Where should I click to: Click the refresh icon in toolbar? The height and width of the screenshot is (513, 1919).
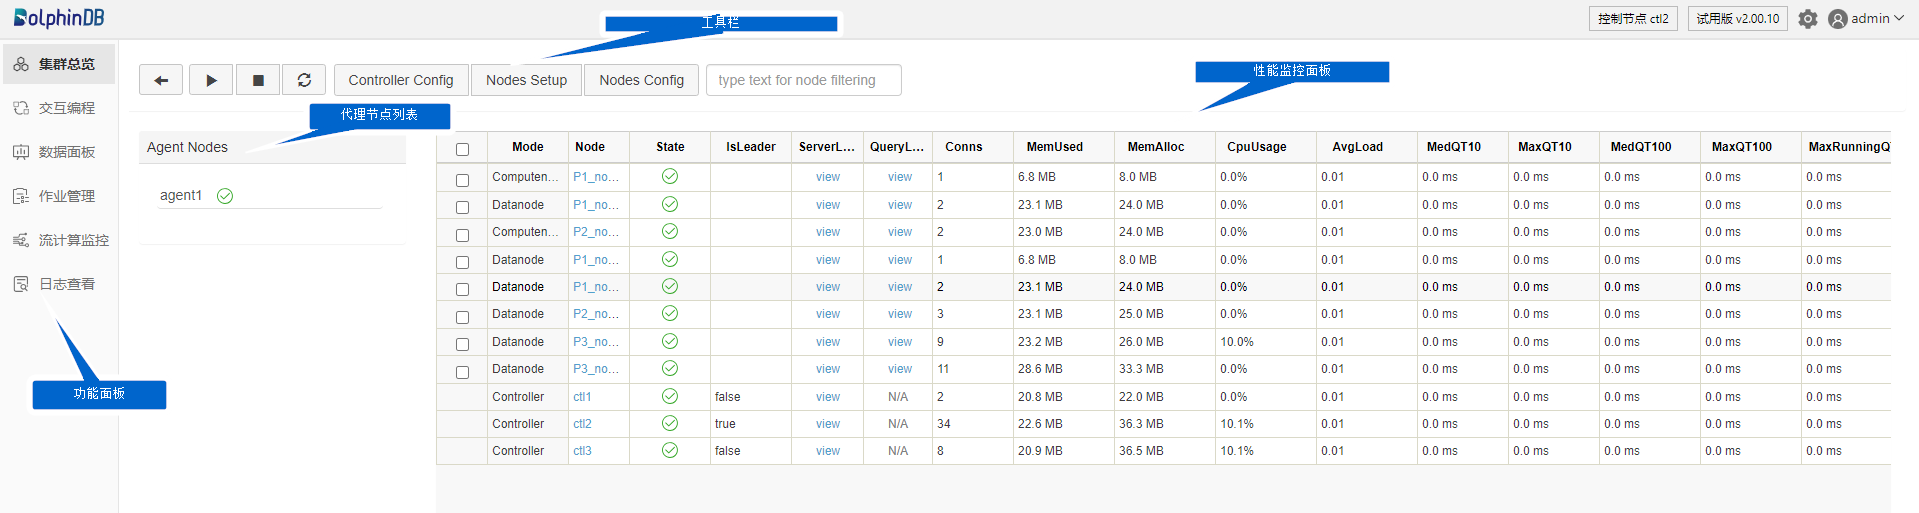point(304,80)
